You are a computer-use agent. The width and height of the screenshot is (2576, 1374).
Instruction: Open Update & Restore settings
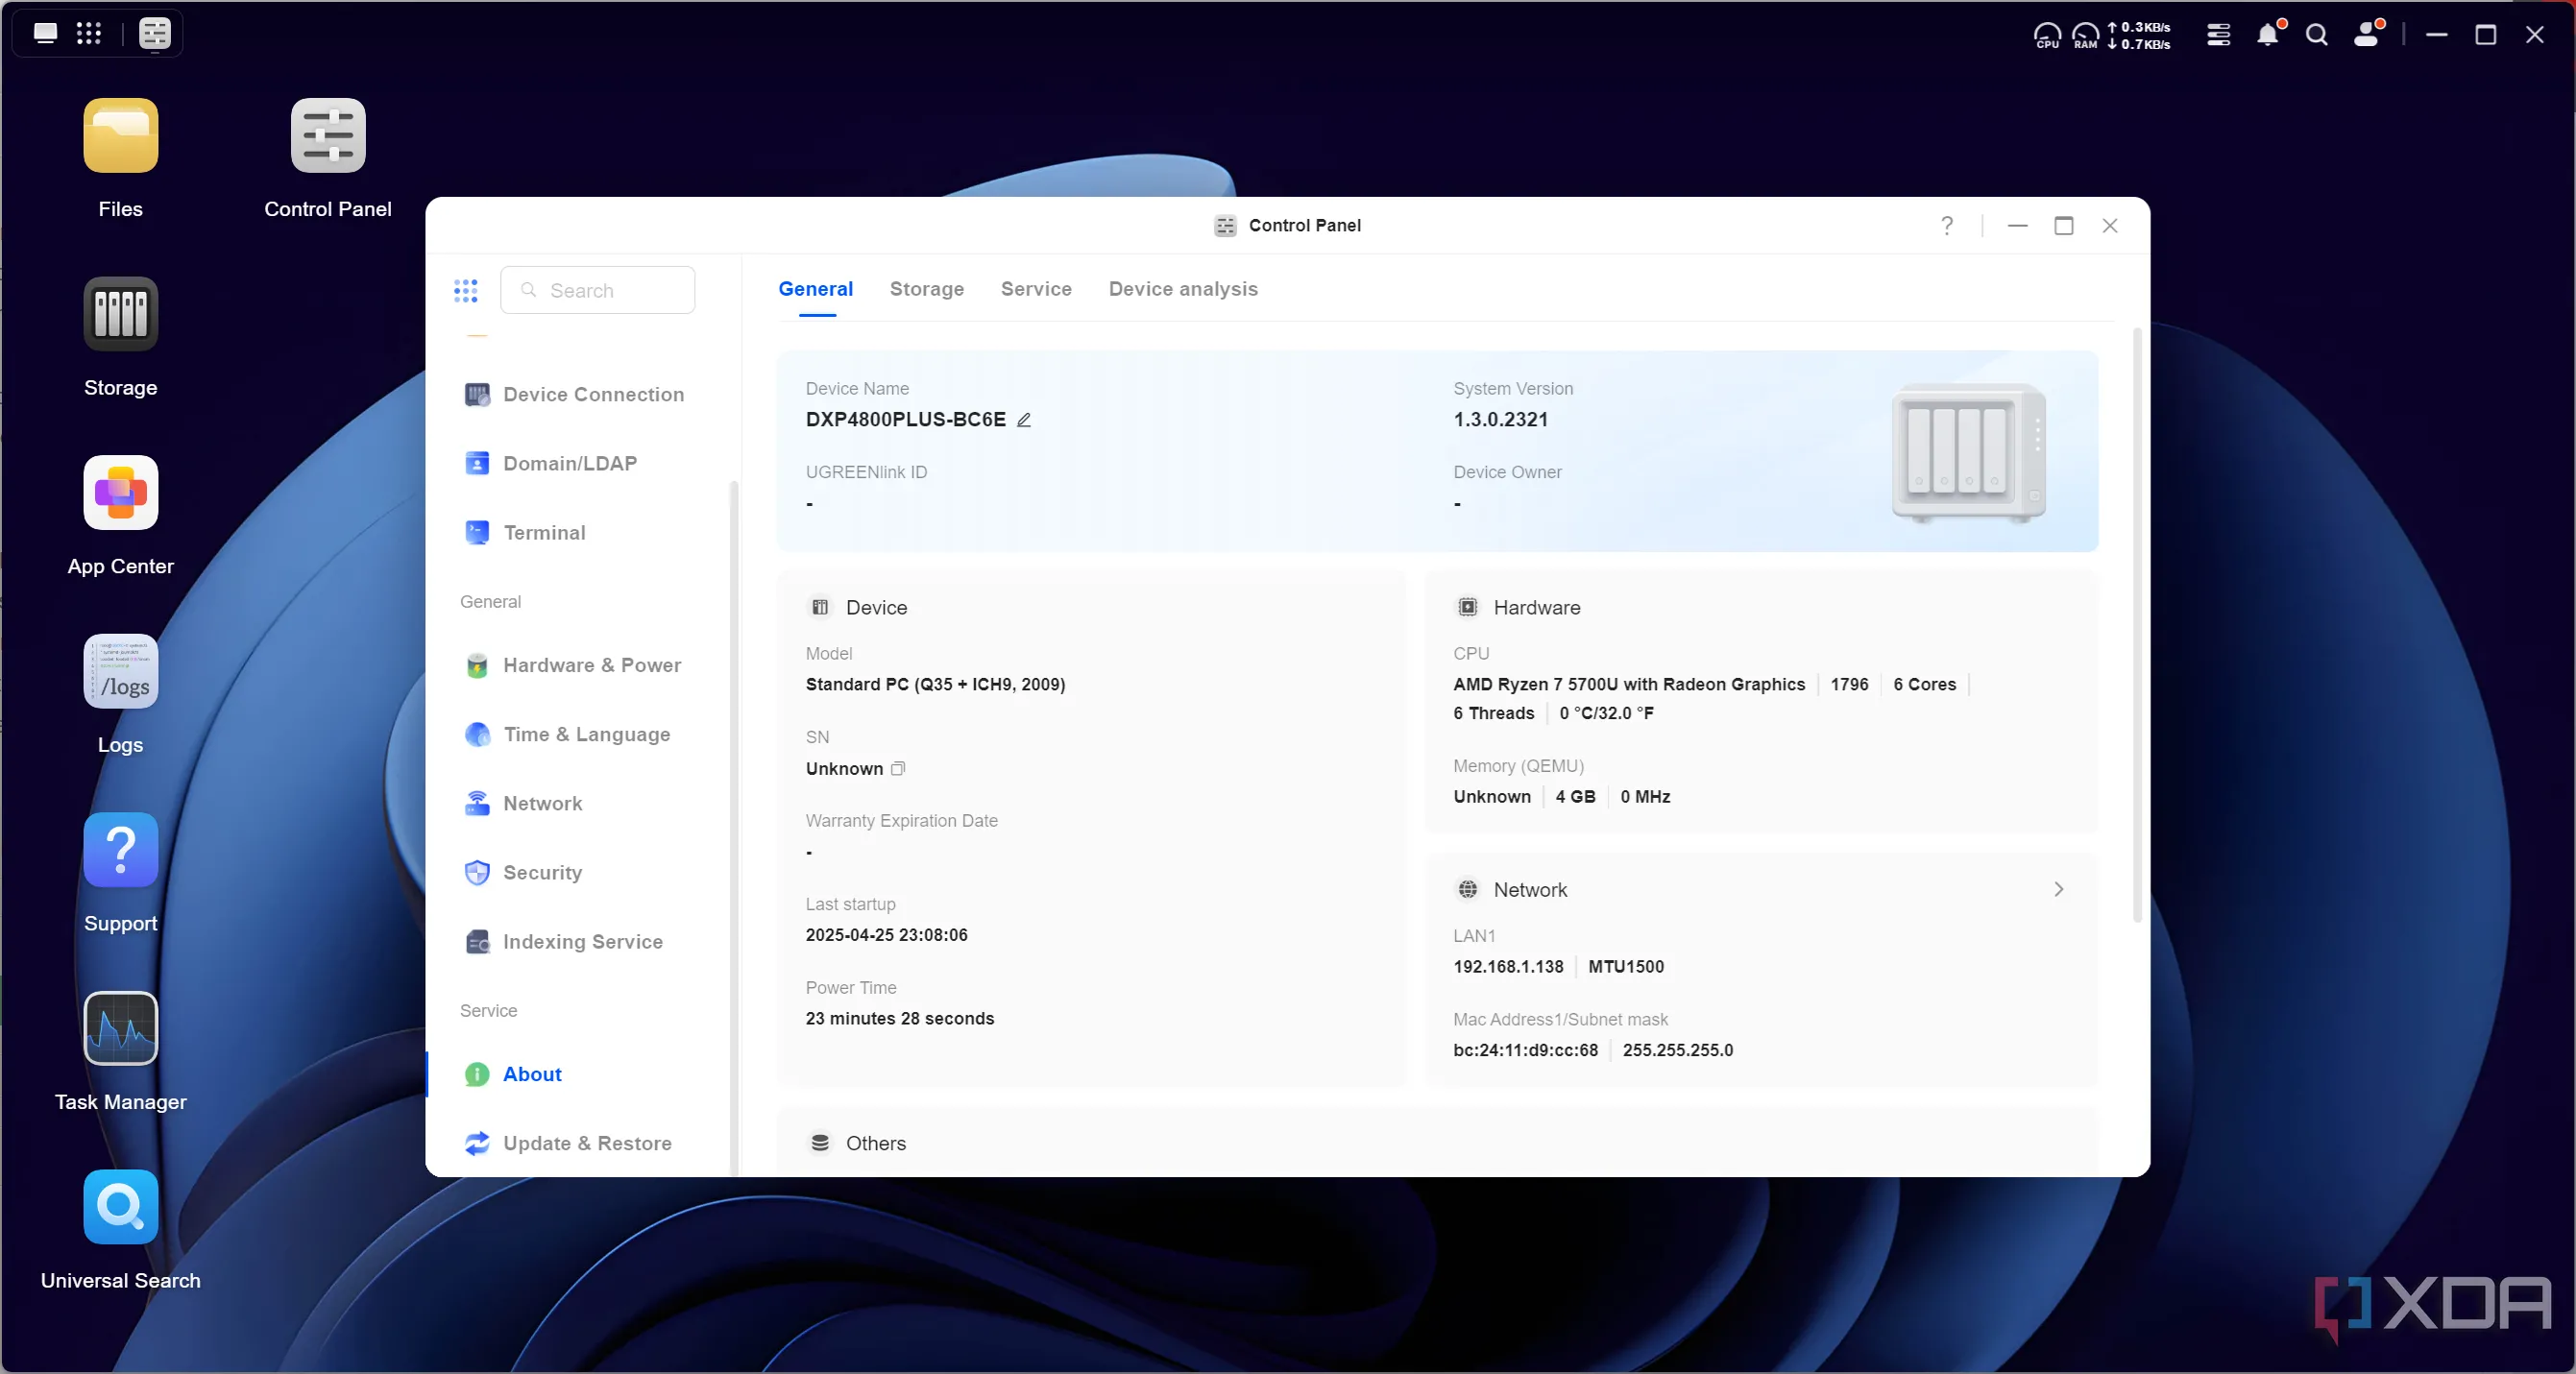(x=569, y=1144)
